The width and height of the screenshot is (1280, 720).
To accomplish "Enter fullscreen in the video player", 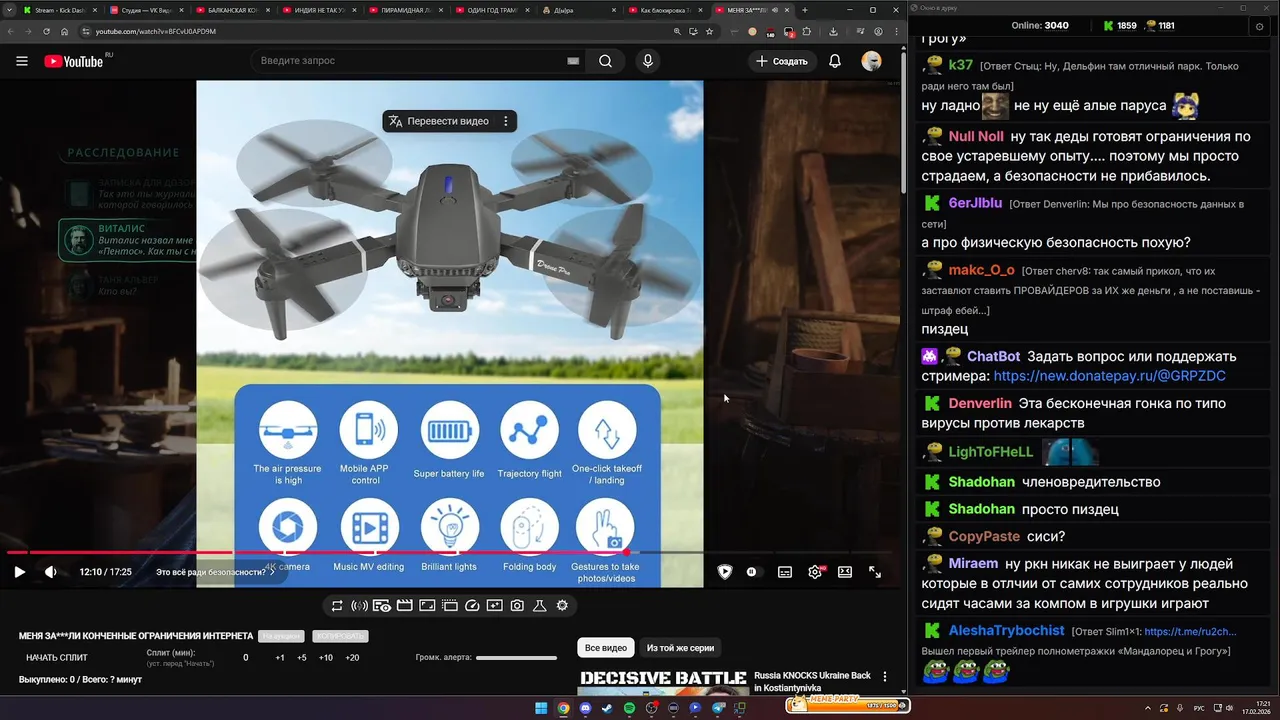I will (875, 572).
